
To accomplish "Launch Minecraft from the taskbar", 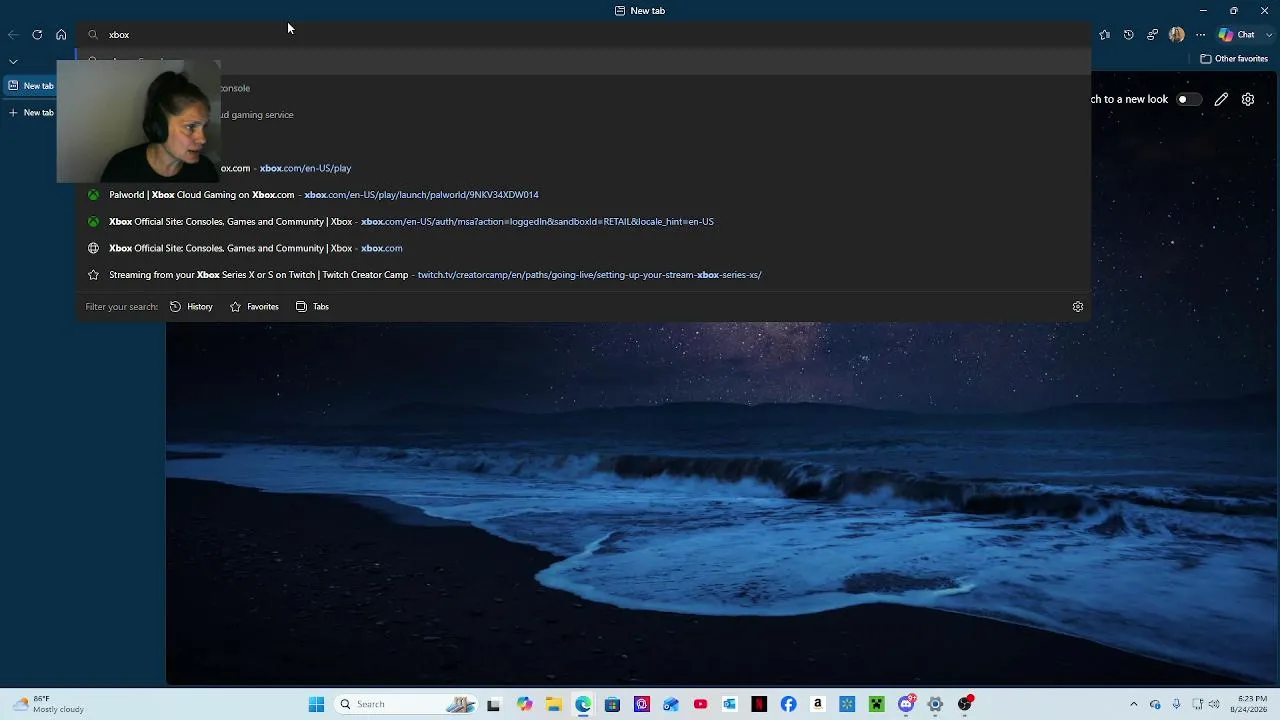I will click(876, 704).
